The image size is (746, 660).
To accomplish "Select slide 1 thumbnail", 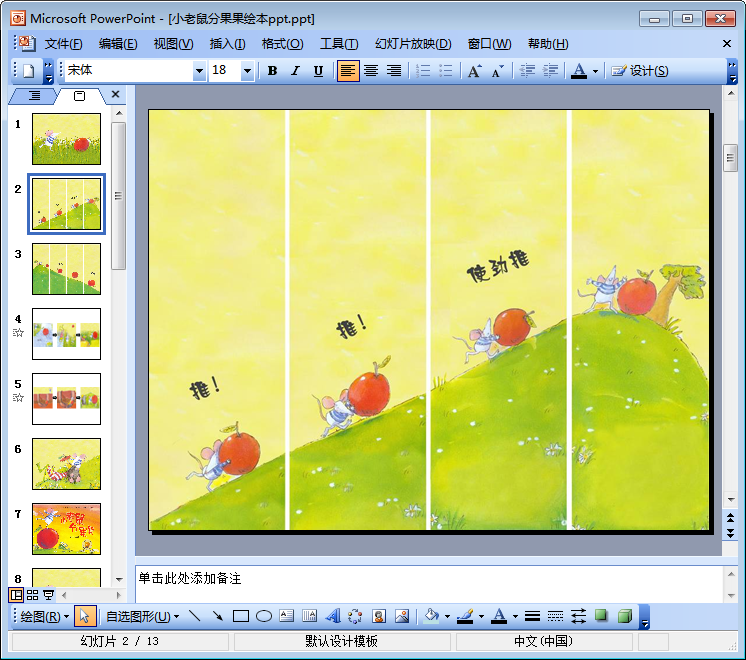I will point(67,139).
